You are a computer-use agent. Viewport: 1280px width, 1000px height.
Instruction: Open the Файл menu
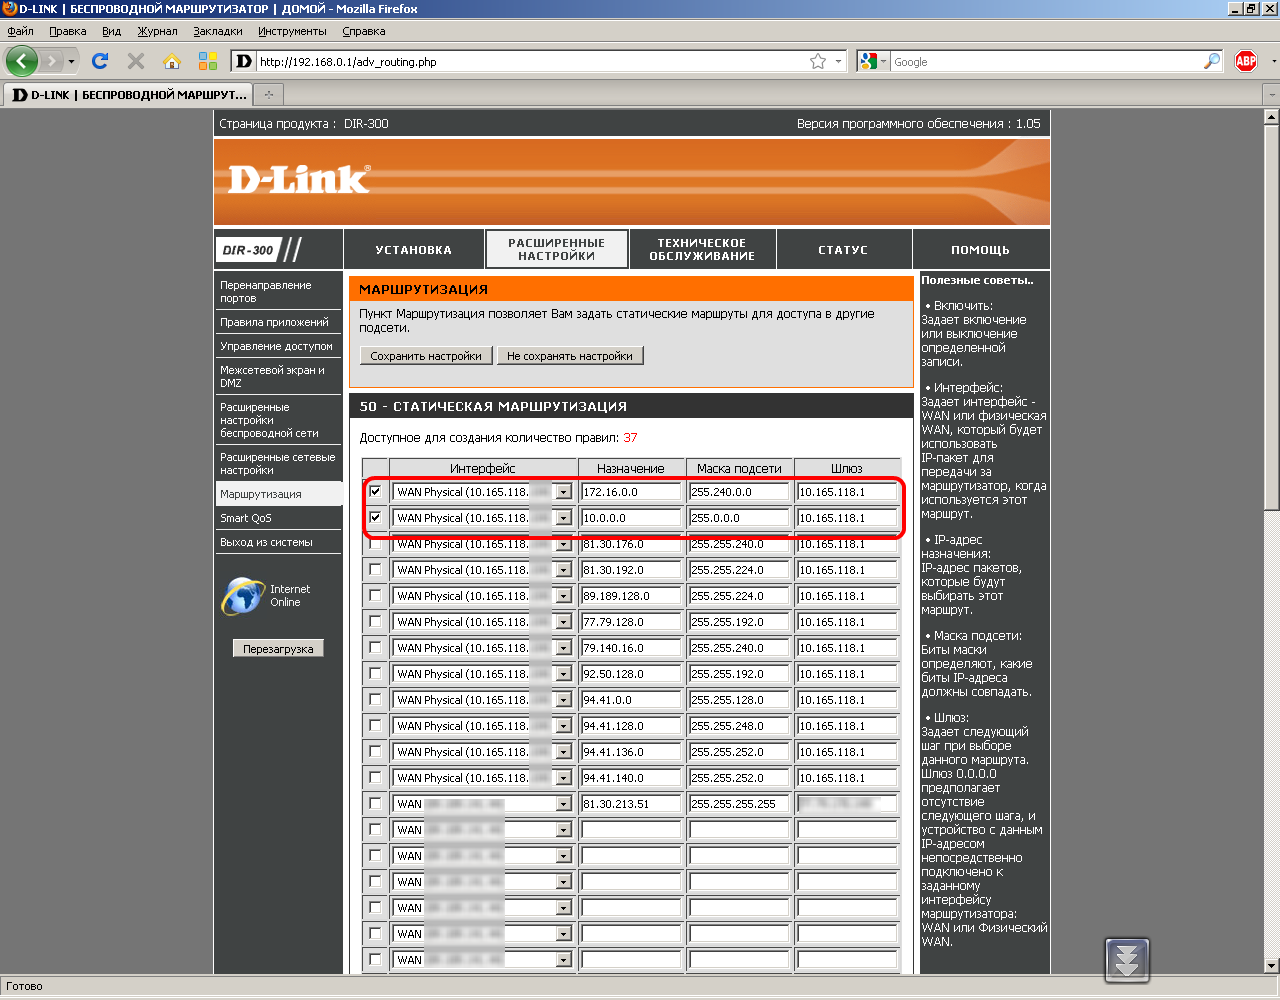(x=20, y=31)
